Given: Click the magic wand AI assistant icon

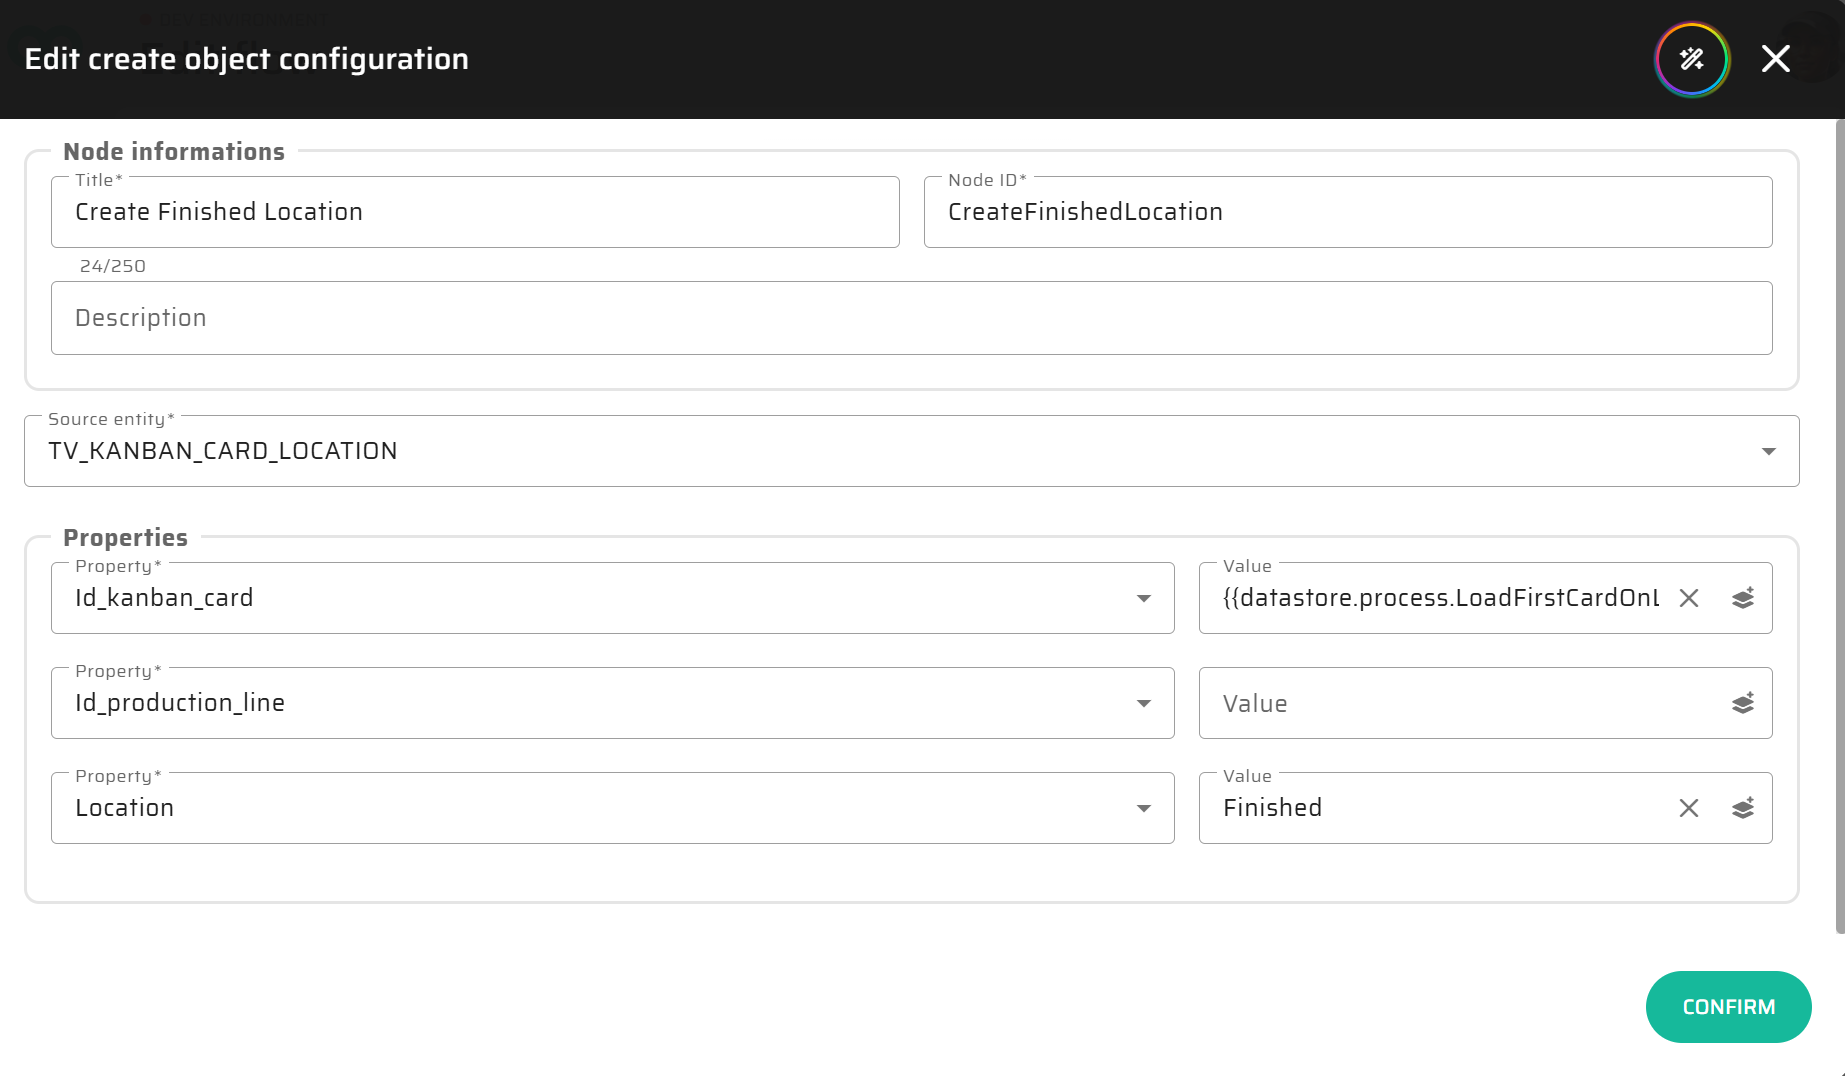Looking at the screenshot, I should (1691, 59).
